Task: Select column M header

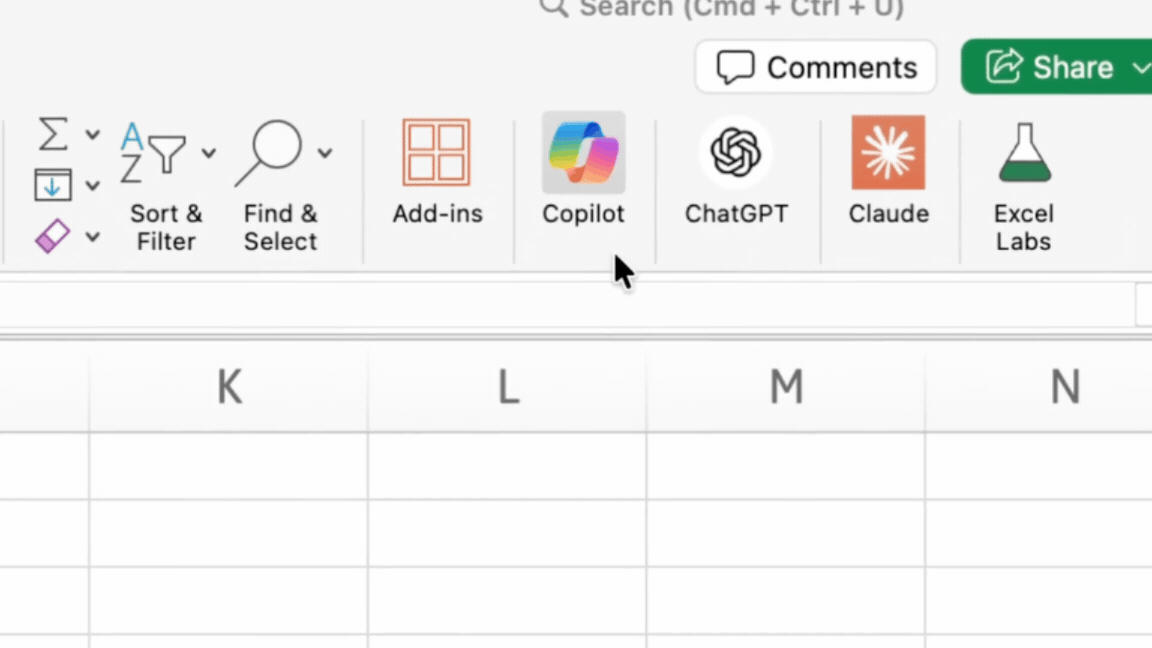Action: 786,387
